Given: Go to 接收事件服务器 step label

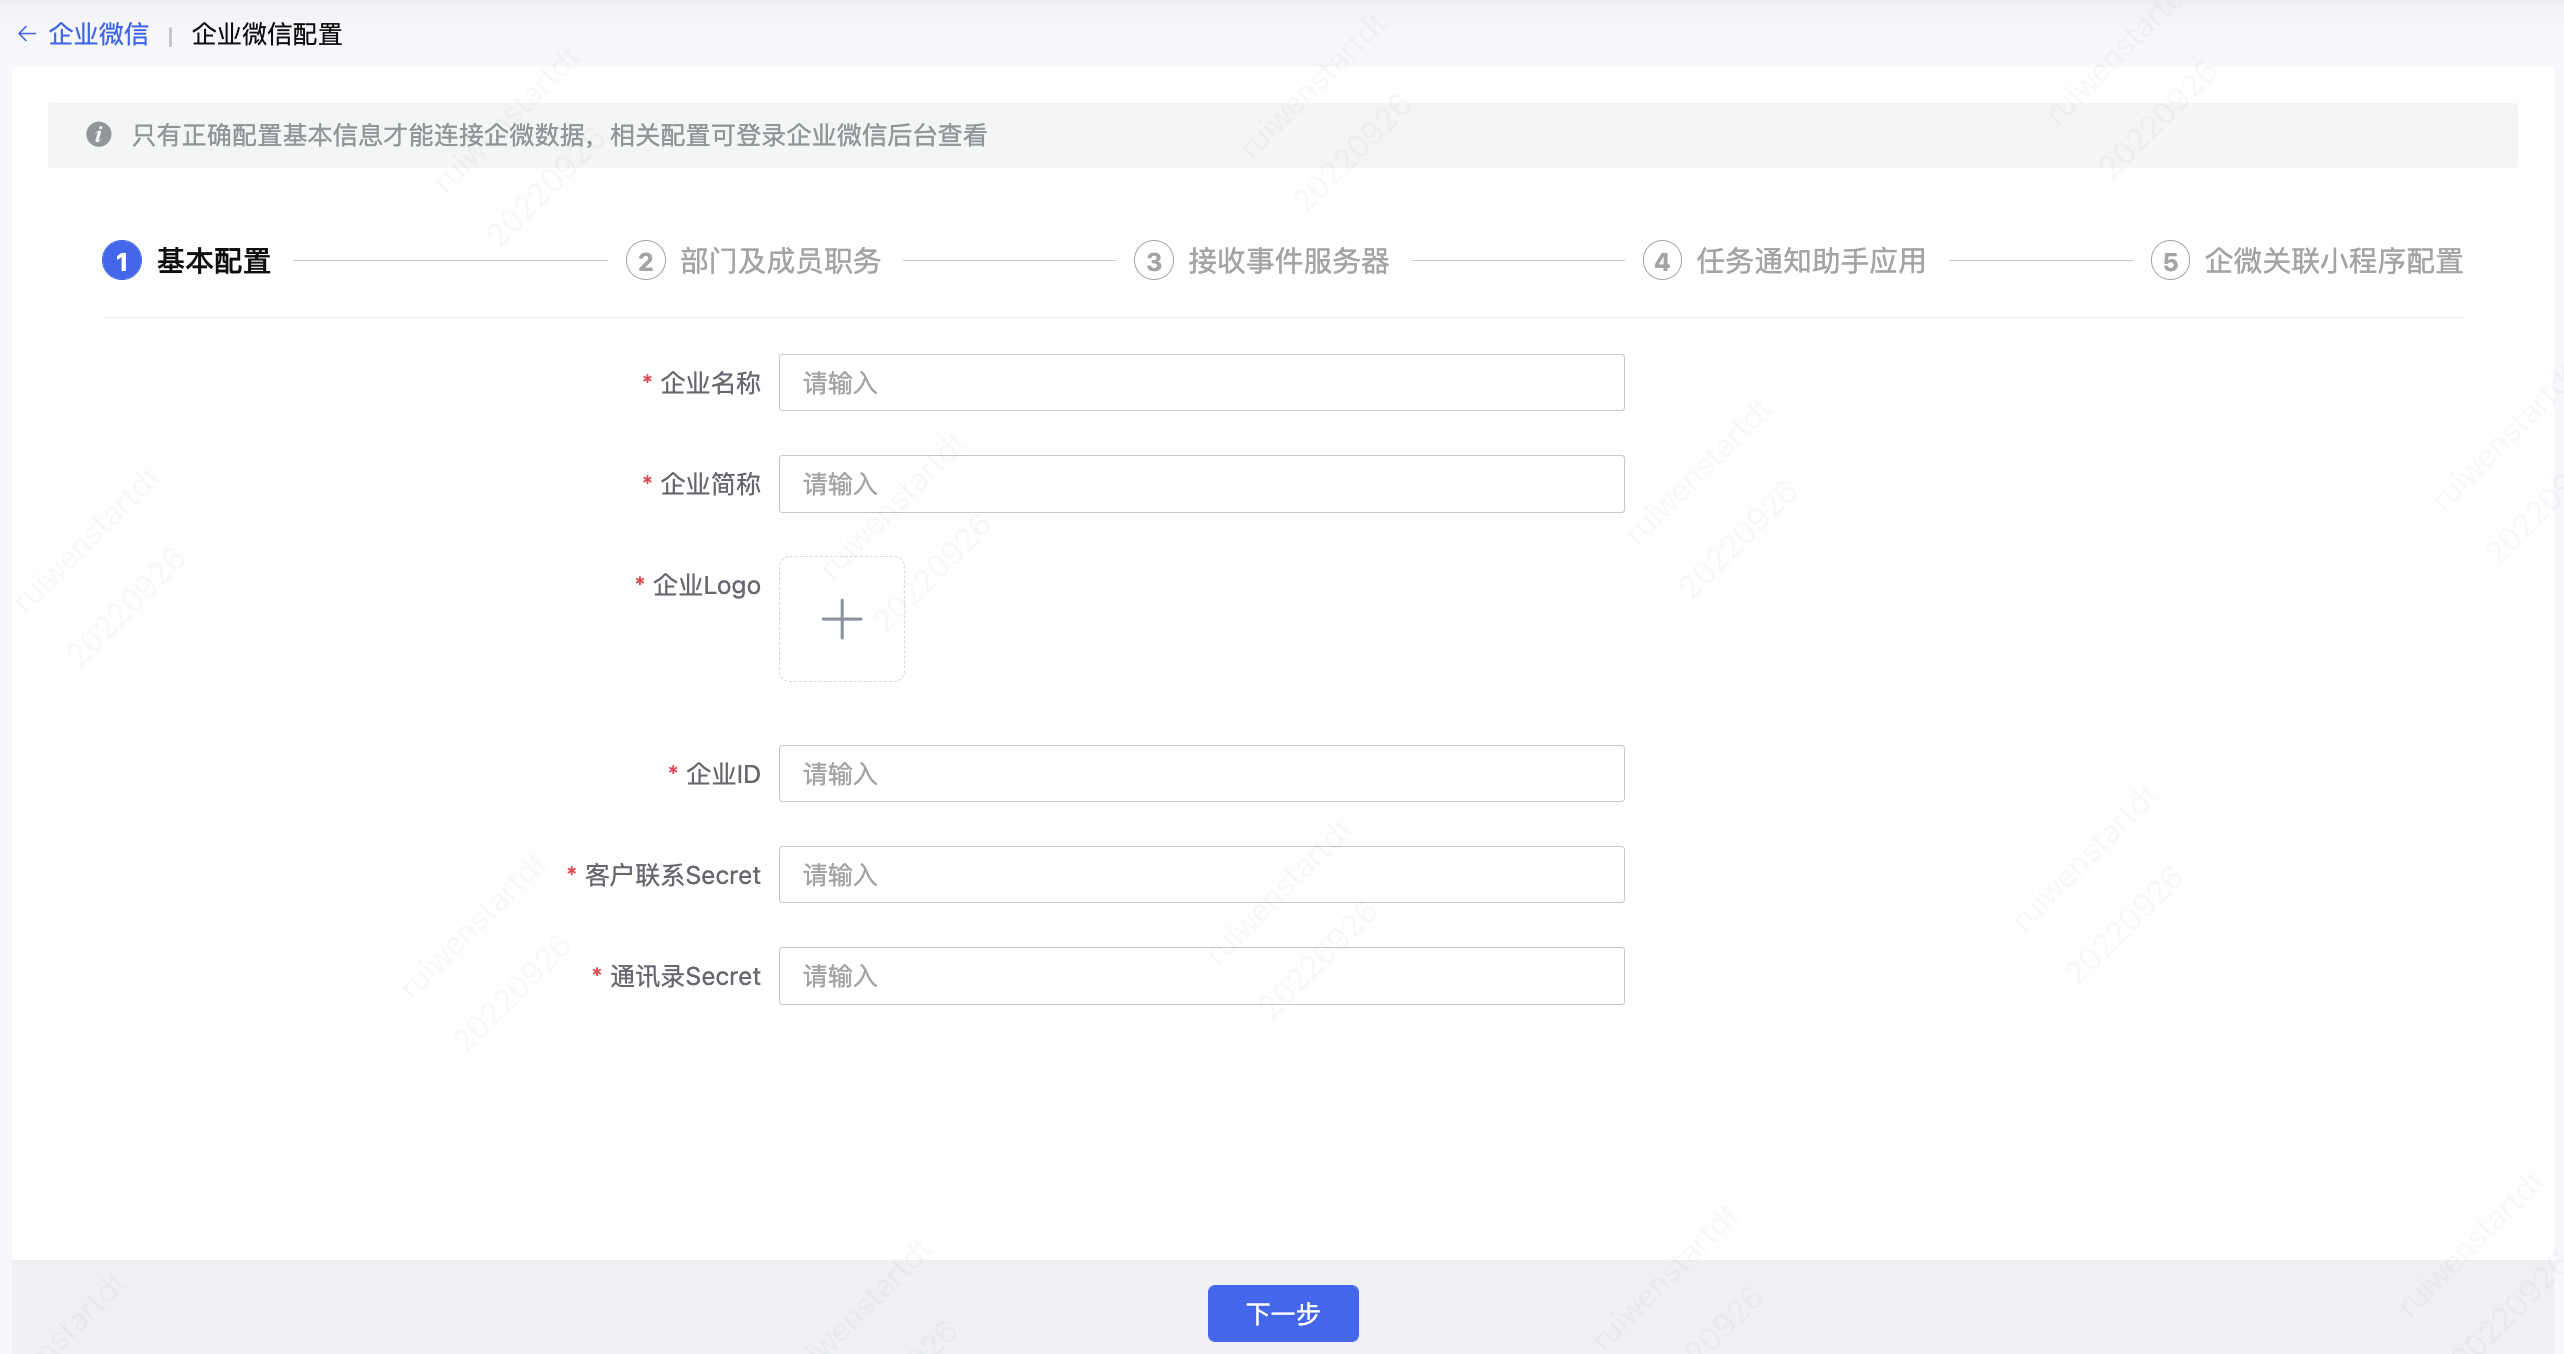Looking at the screenshot, I should 1288,261.
